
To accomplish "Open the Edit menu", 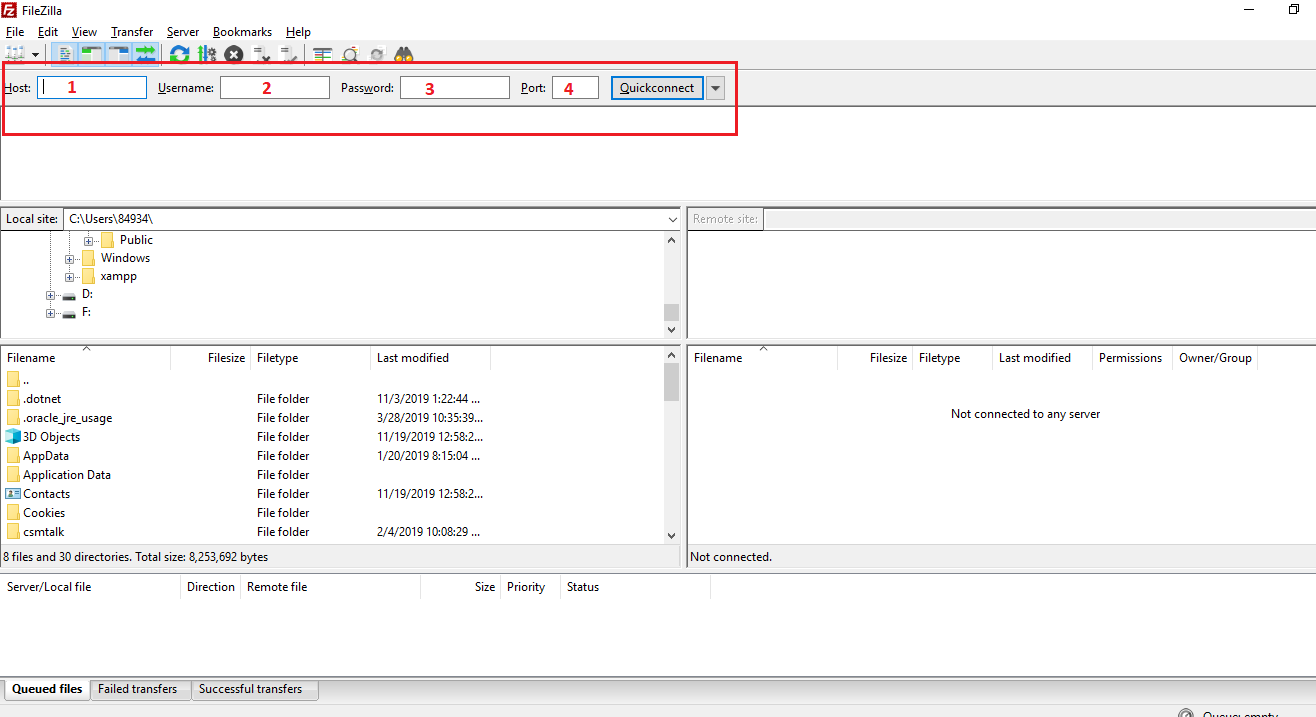I will (x=48, y=32).
